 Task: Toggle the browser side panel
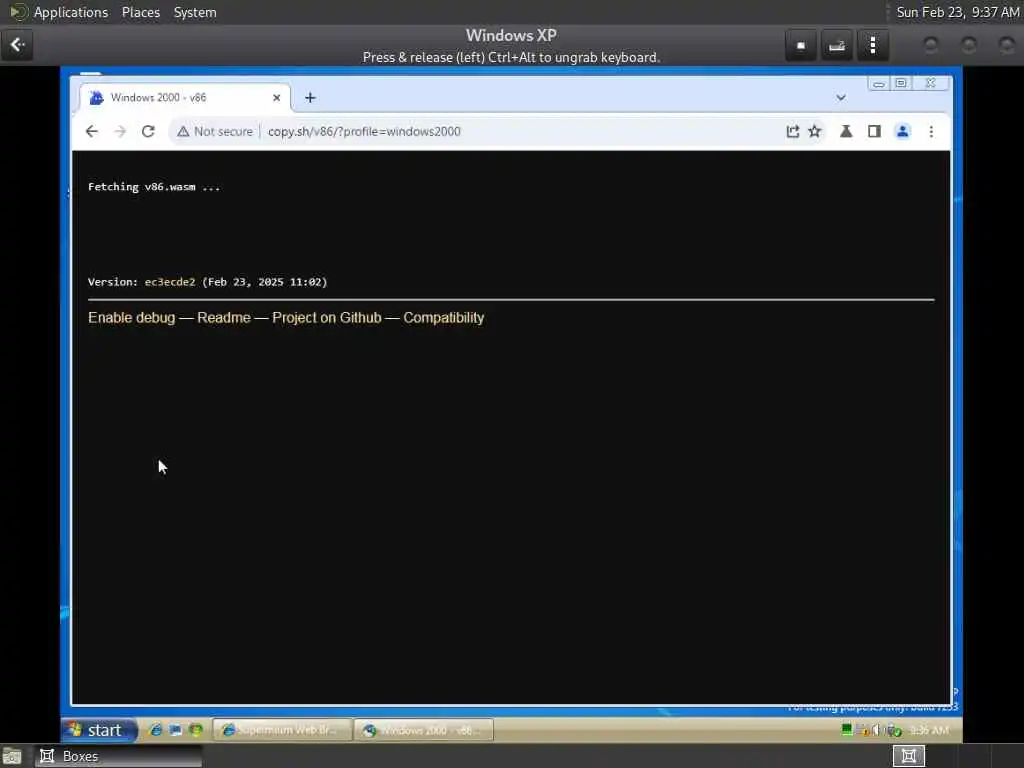874,131
